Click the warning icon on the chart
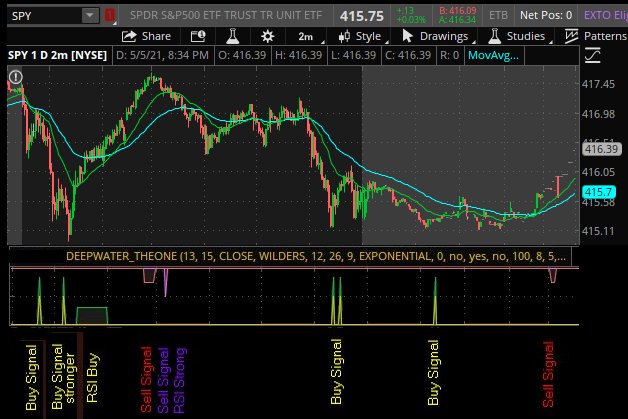Viewport: 628px width, 419px height. 16,77
